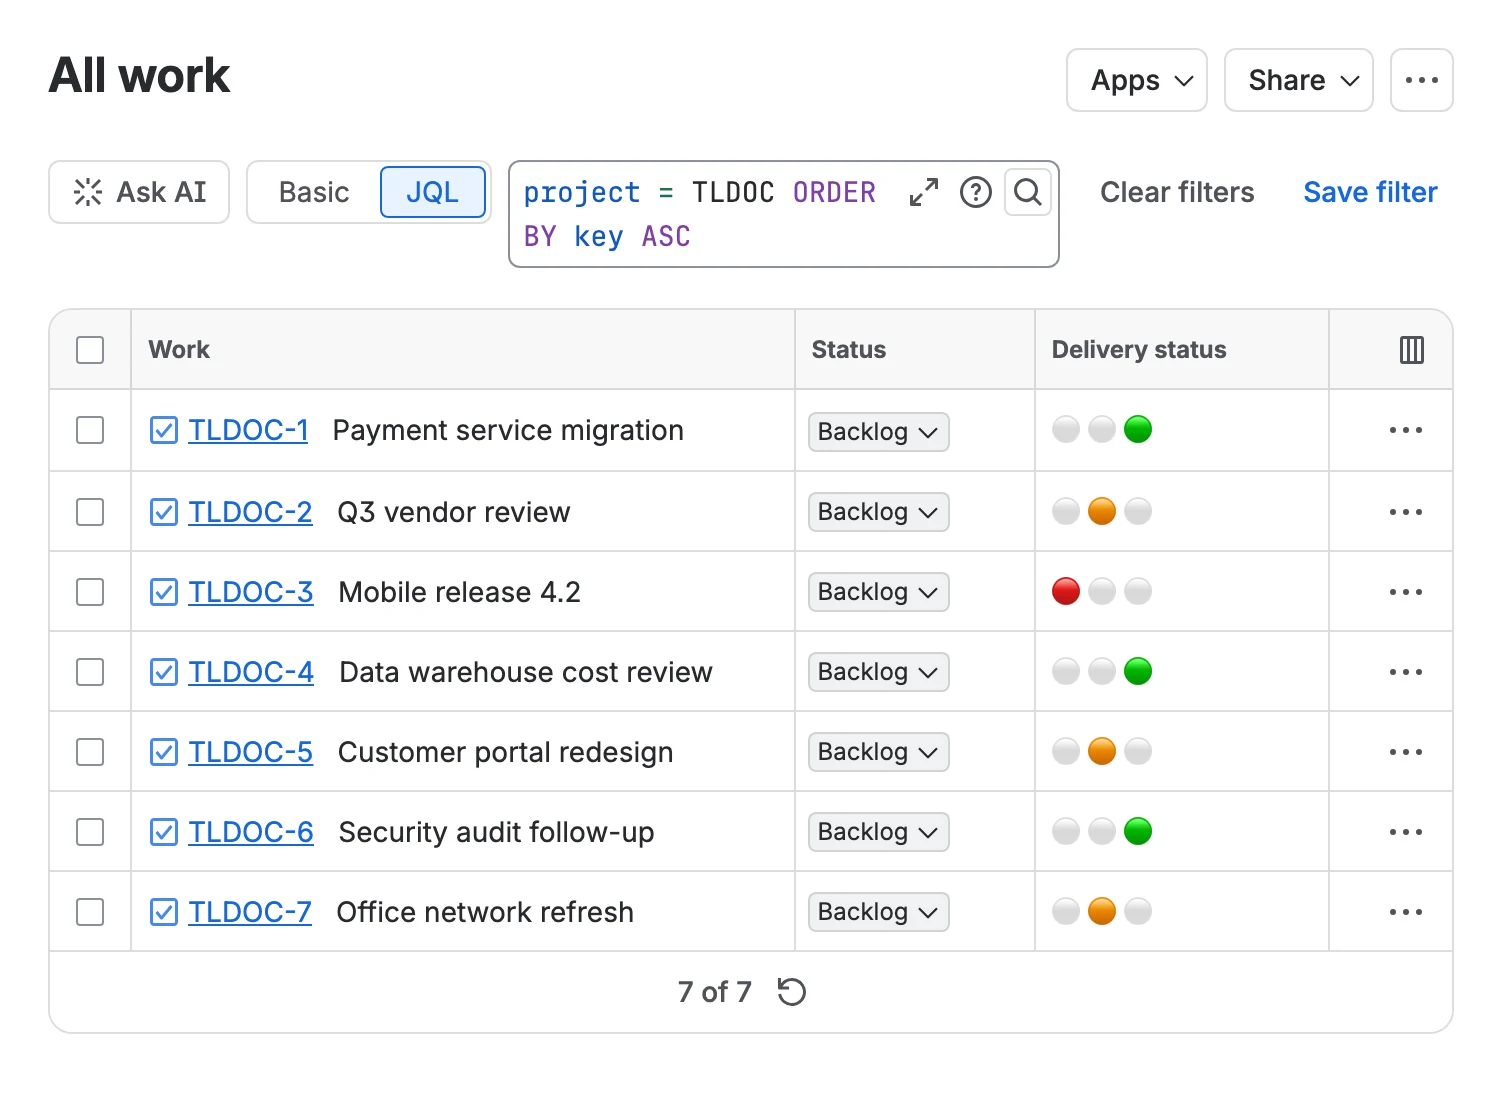Click the orange delivery light for TLDOC-2
The width and height of the screenshot is (1502, 1120).
(1102, 511)
